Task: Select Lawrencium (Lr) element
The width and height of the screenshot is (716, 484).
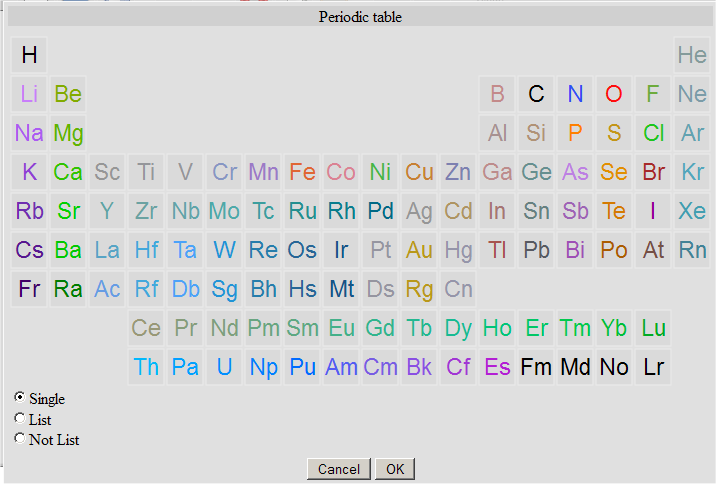Action: click(x=653, y=367)
